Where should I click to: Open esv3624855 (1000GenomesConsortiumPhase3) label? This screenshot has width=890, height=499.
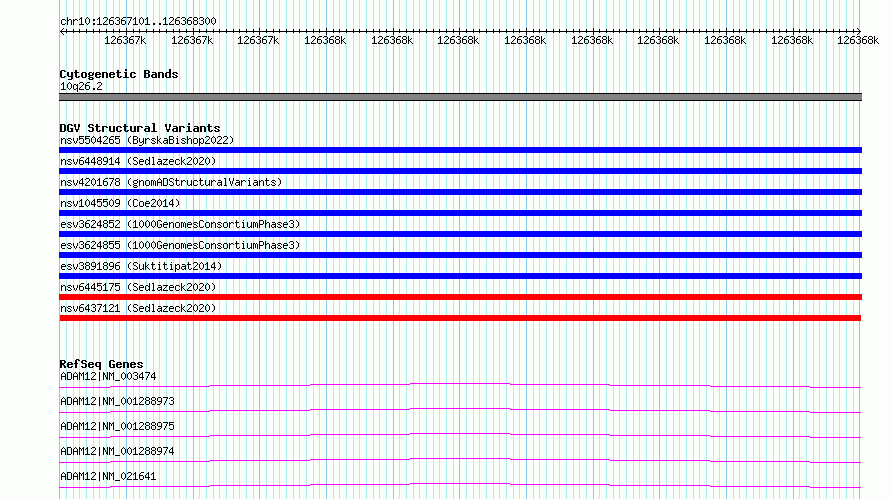coord(180,245)
